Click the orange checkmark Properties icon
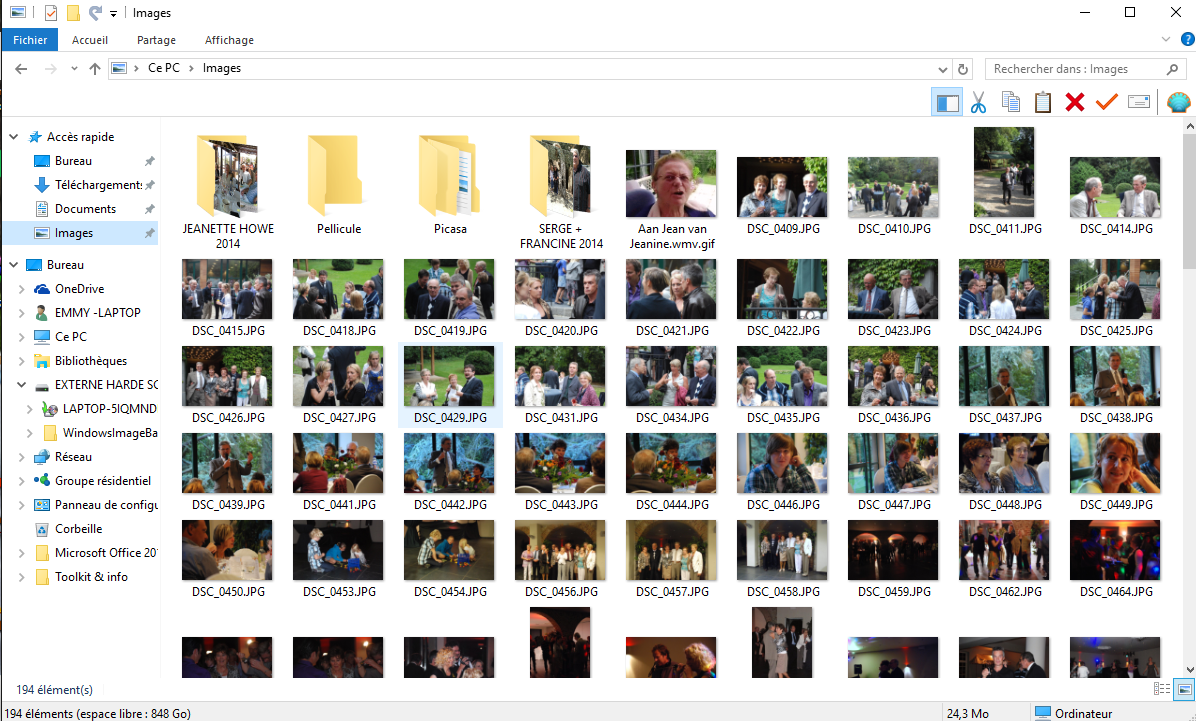Viewport: 1196px width, 721px height. click(x=1107, y=101)
